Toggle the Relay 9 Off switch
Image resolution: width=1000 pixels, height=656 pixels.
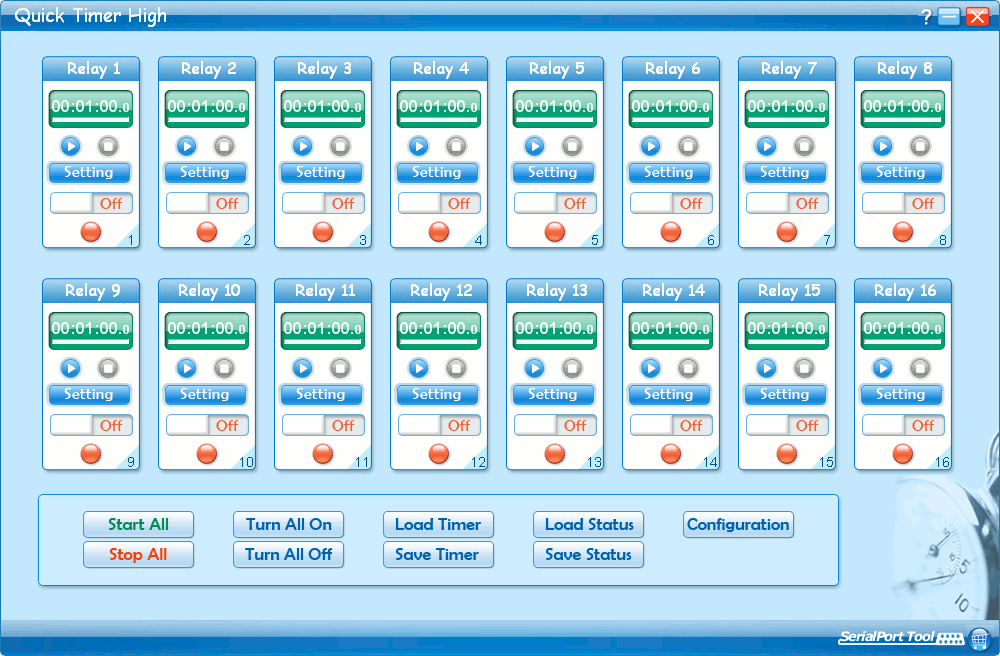(x=91, y=425)
